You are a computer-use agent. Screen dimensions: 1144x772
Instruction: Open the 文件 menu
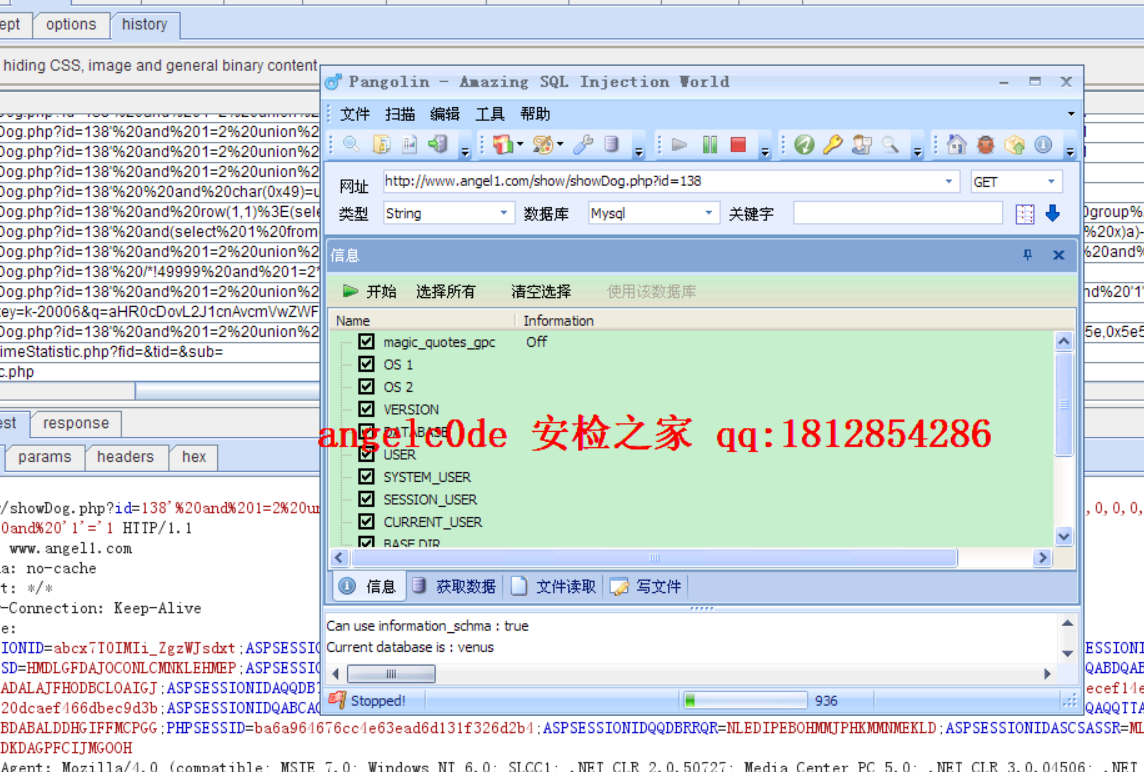click(355, 114)
